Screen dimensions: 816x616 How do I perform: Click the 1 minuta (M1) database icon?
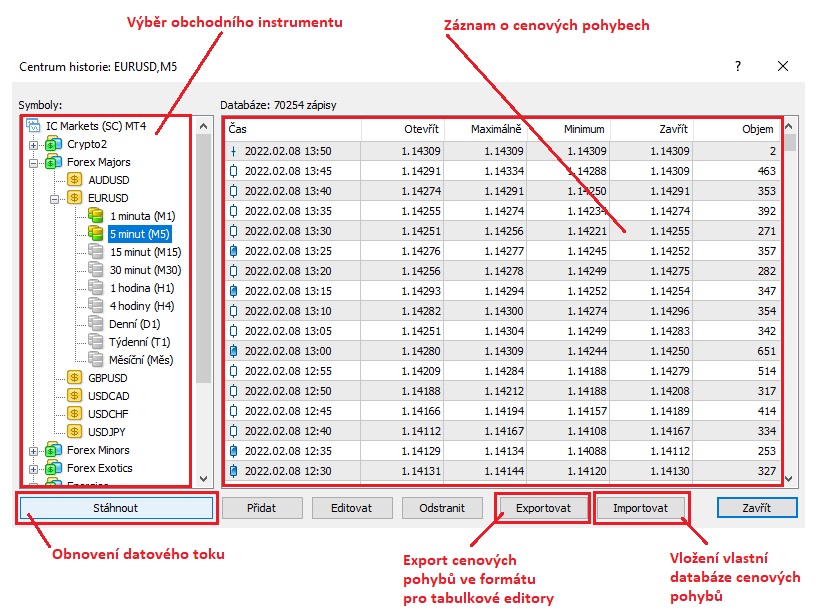96,216
